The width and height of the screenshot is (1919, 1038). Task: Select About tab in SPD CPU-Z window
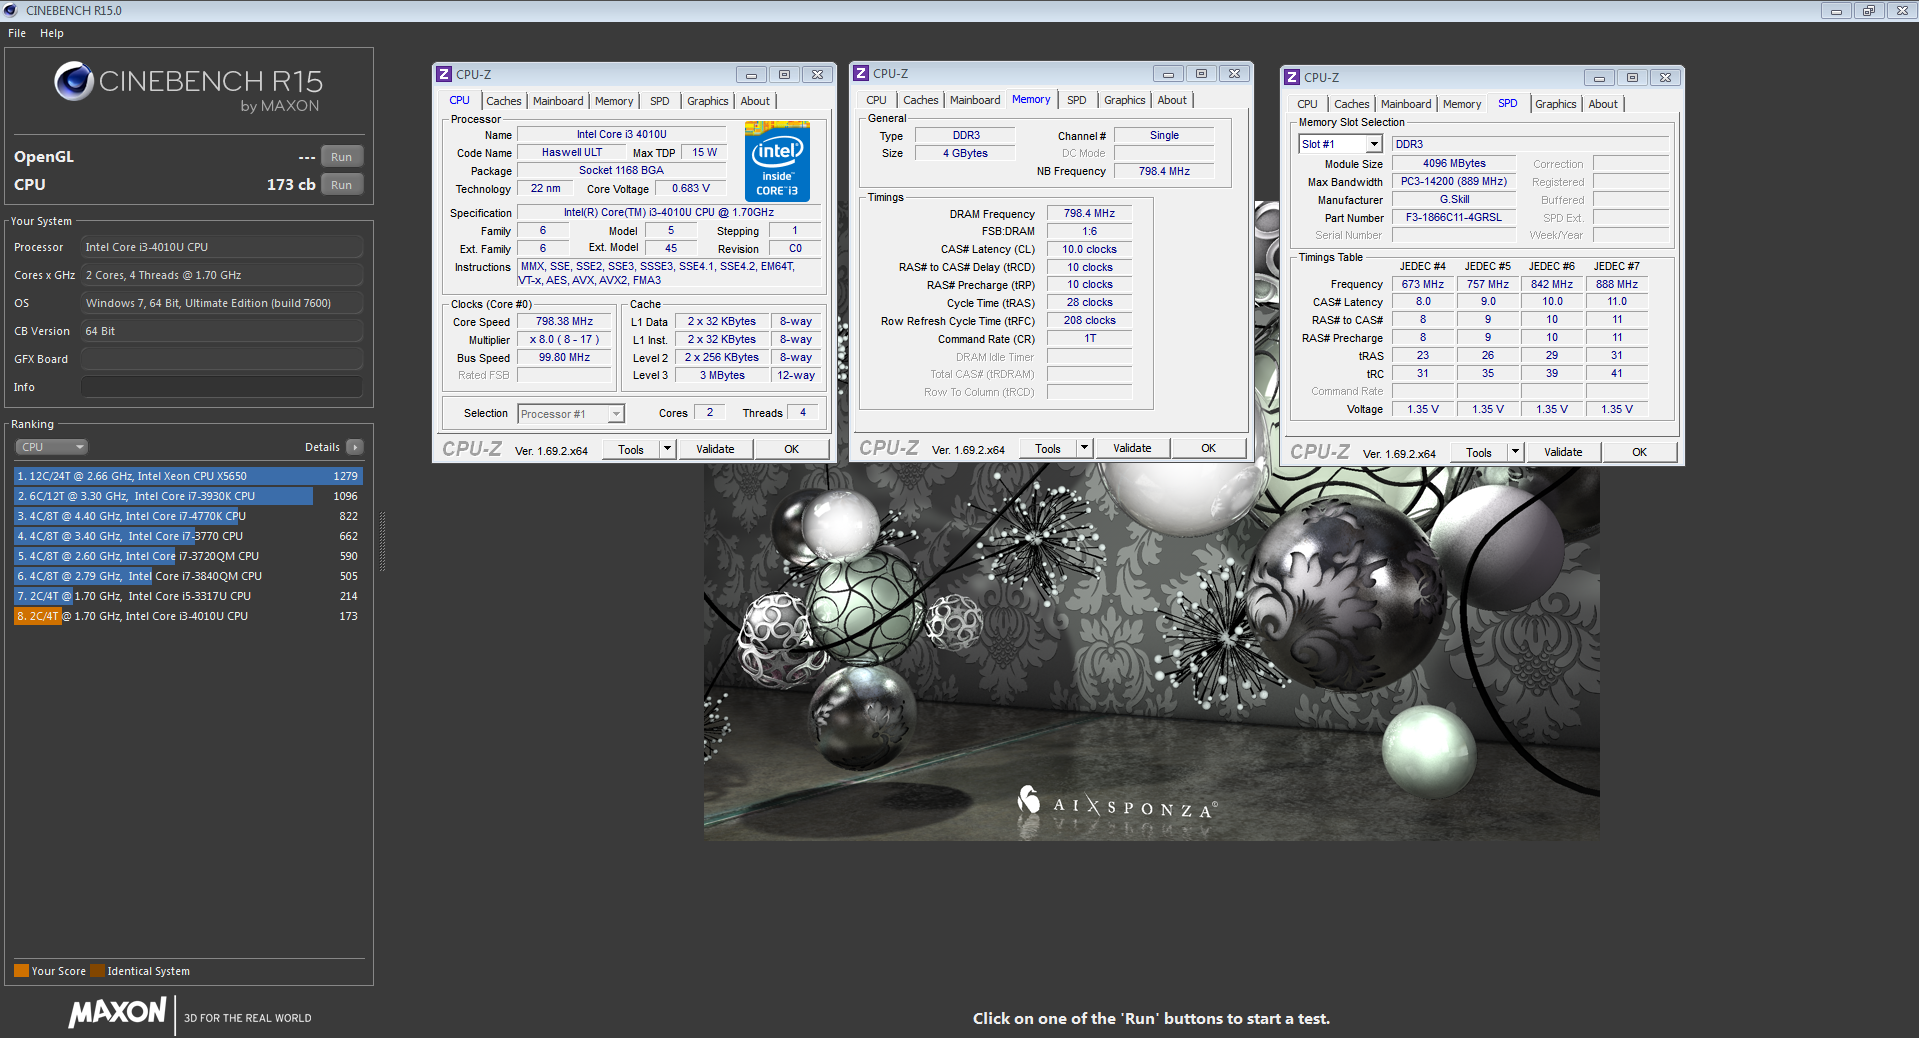pos(1603,104)
